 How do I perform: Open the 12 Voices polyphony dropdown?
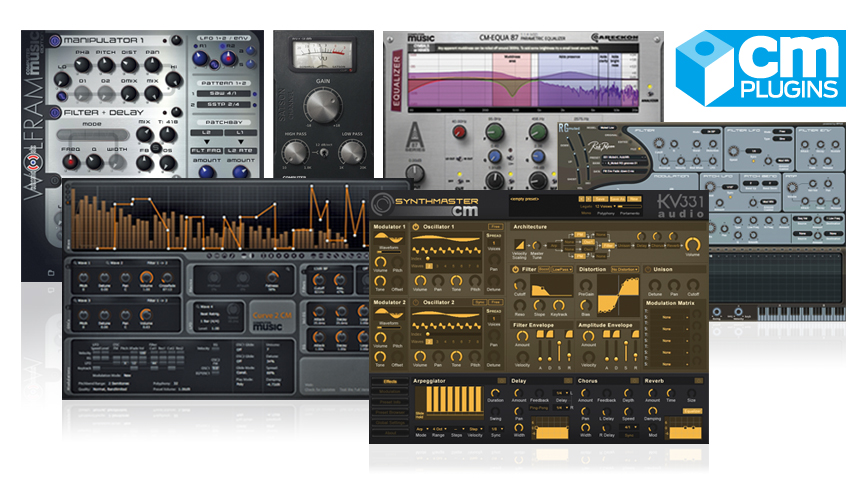click(x=606, y=206)
